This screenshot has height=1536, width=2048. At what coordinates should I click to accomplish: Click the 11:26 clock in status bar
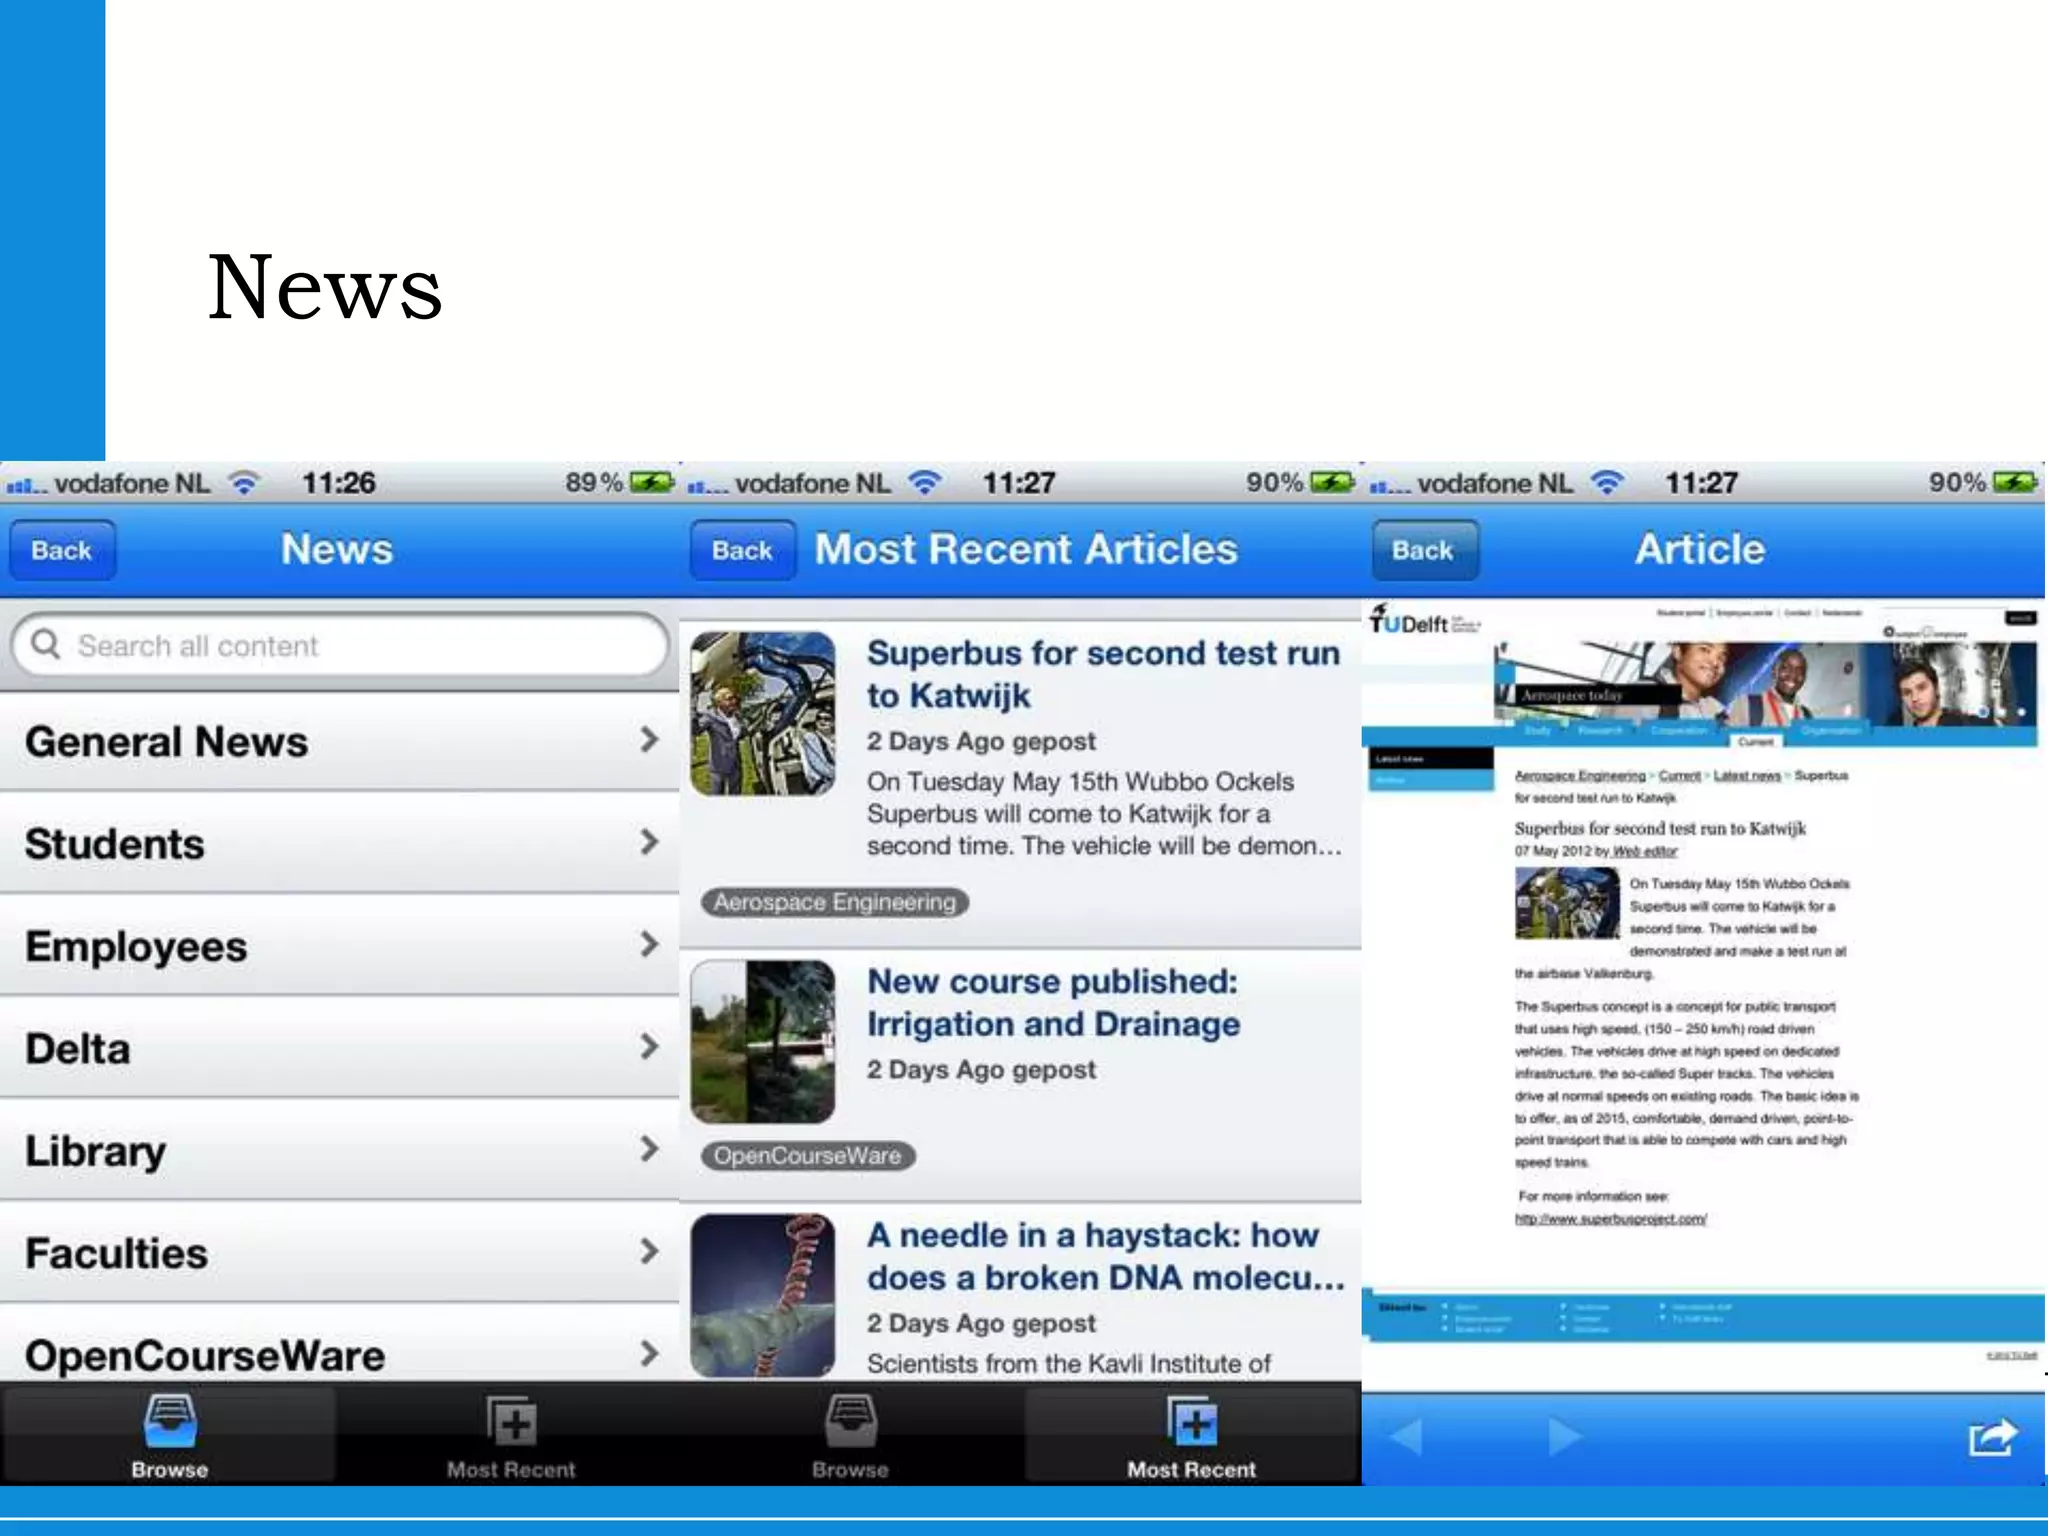click(x=339, y=484)
